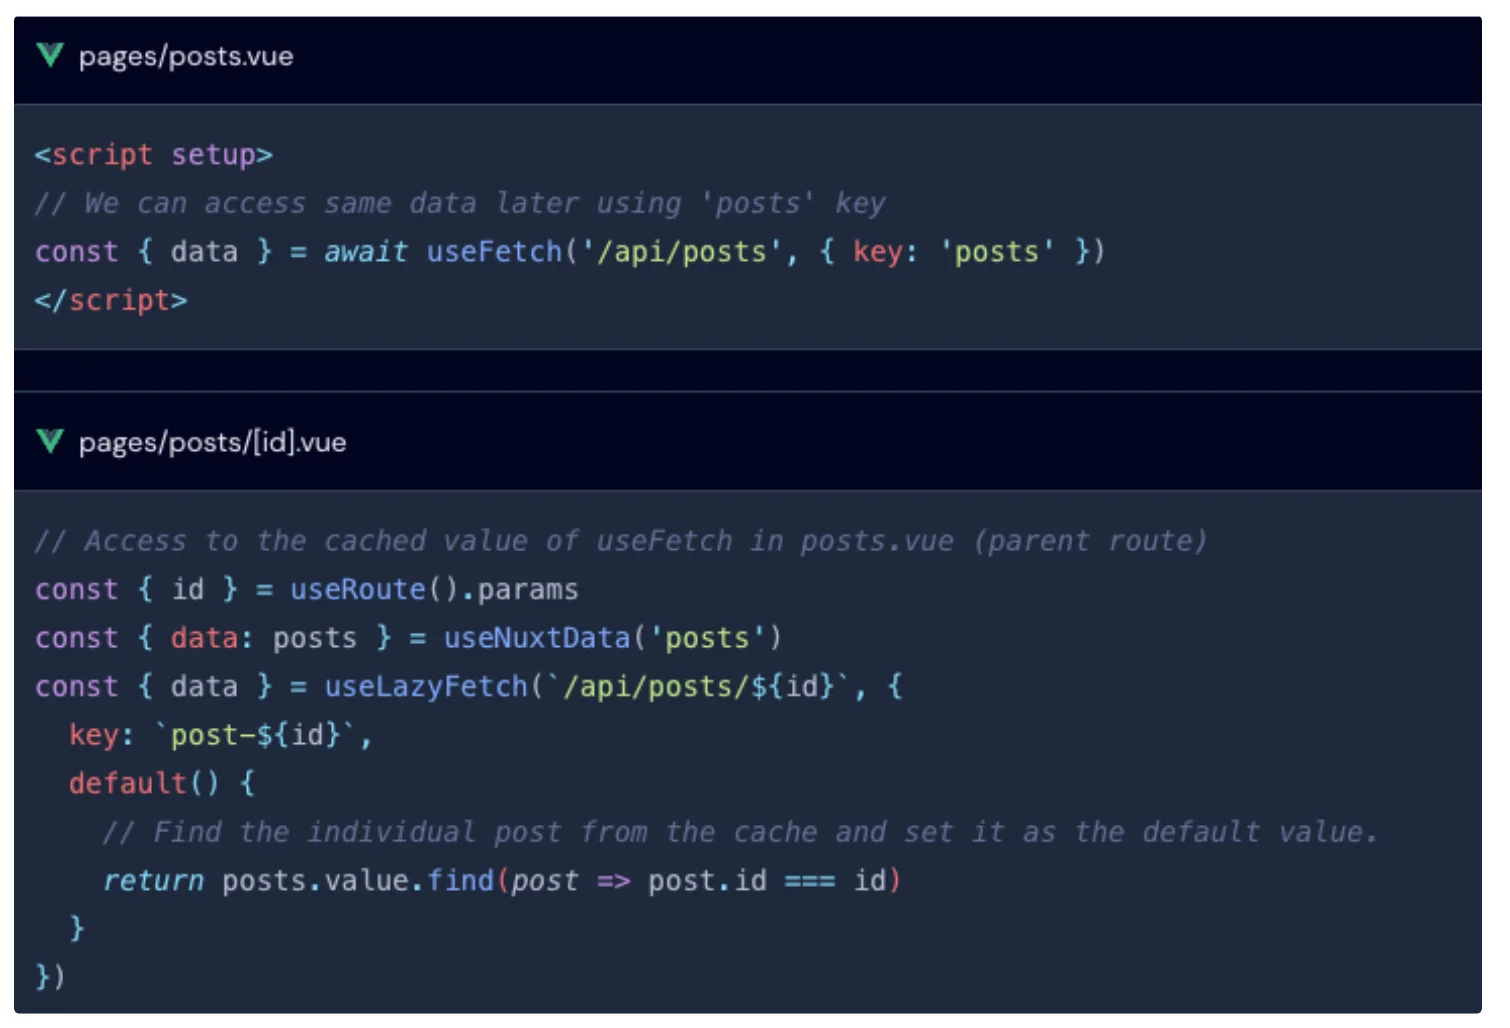1510x1028 pixels.
Task: Click the useNuxtData function name
Action: (x=537, y=638)
